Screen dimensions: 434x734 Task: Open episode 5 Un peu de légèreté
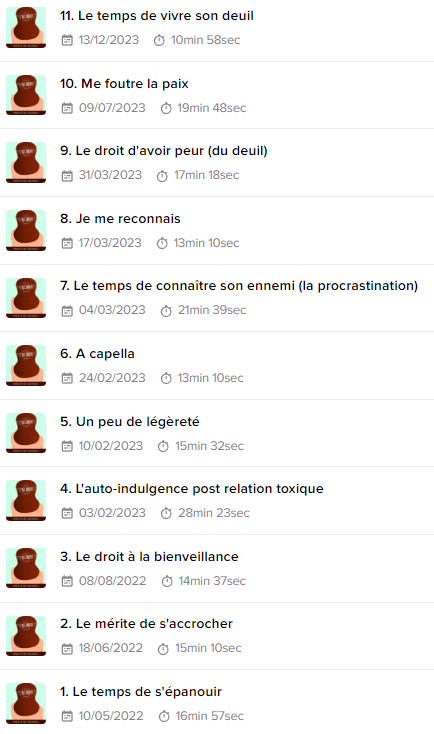click(130, 422)
